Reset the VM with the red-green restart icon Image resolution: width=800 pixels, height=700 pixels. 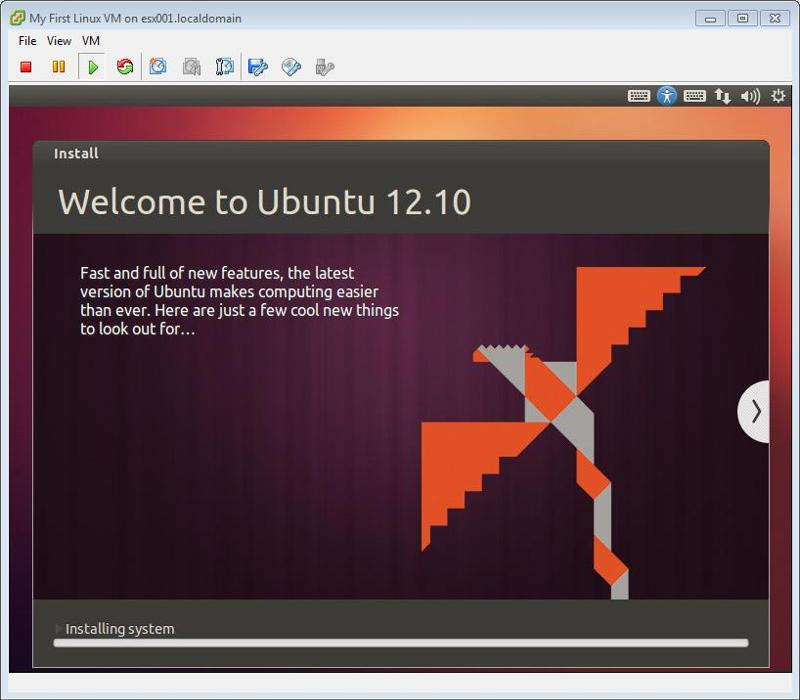coord(125,67)
